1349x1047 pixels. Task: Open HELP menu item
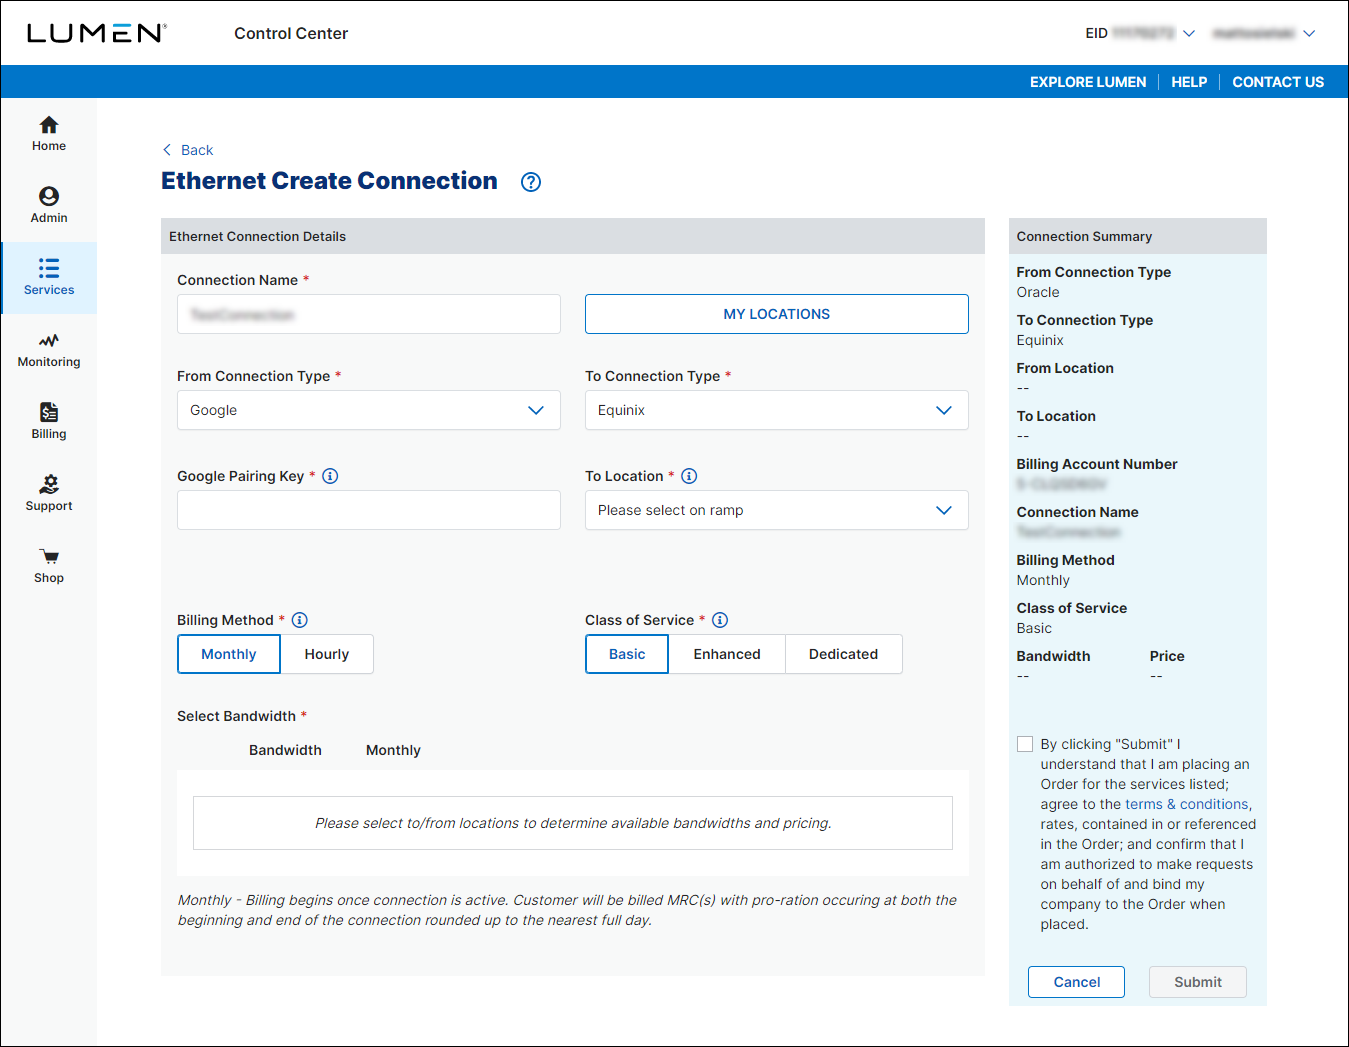click(x=1189, y=82)
